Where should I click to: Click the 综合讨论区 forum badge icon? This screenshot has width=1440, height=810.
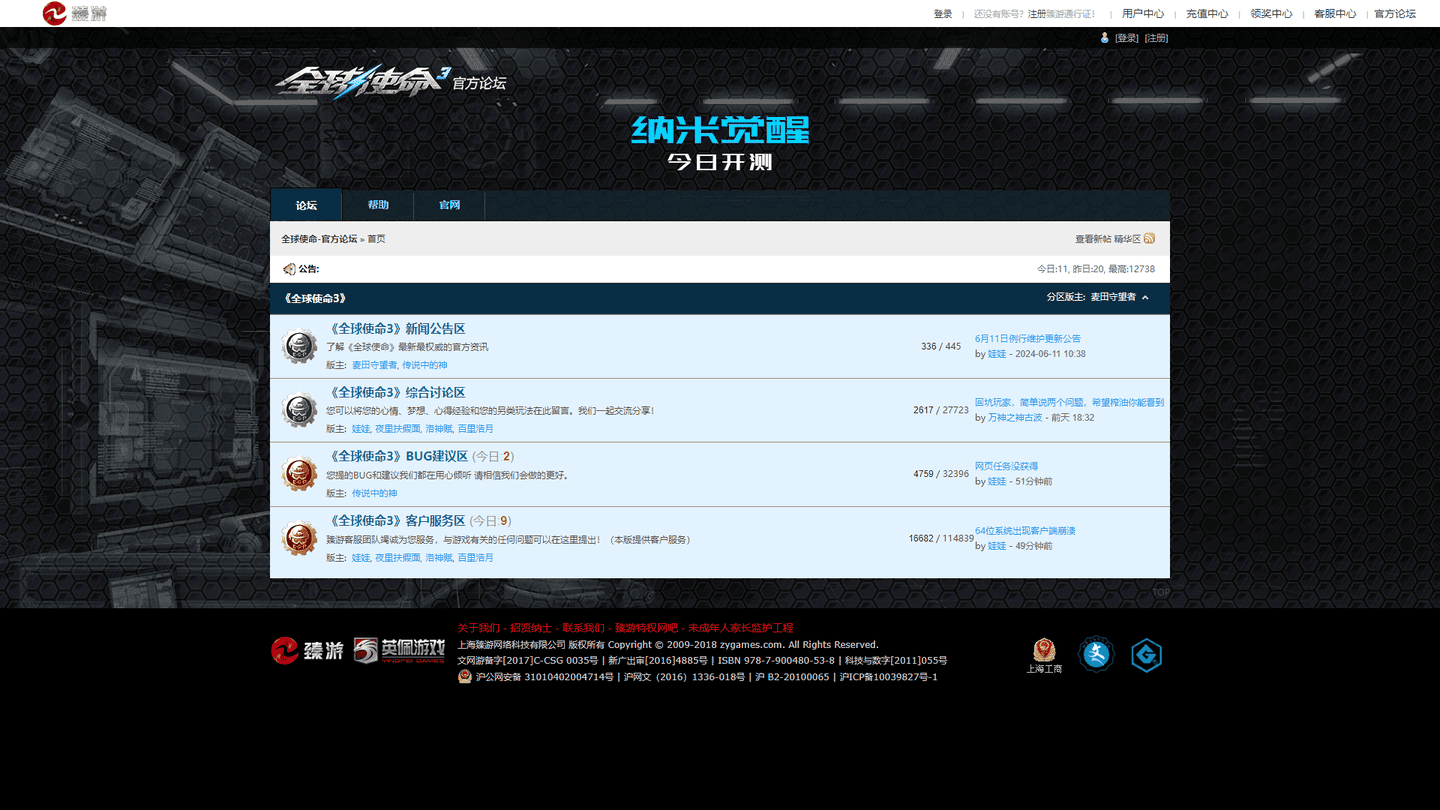[x=299, y=410]
